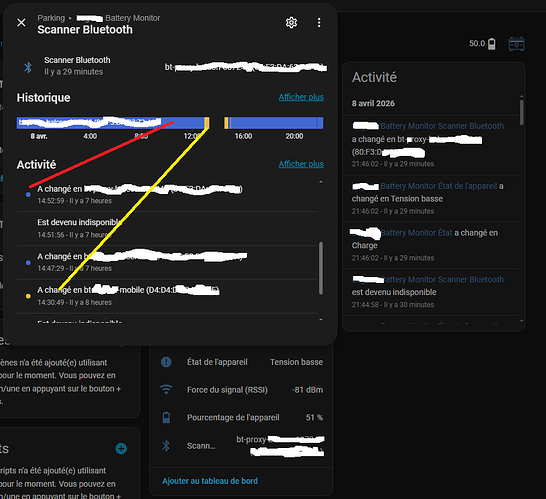Click the Wi-Fi icon for Force du signal
Screen dimensions: 546x499
166,389
